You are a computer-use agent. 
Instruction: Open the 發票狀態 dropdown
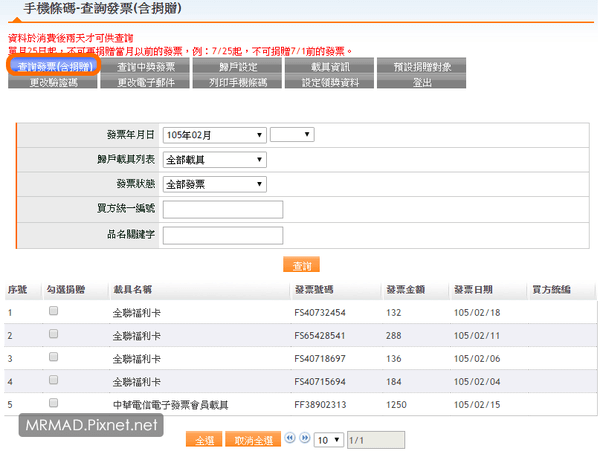[x=214, y=184]
